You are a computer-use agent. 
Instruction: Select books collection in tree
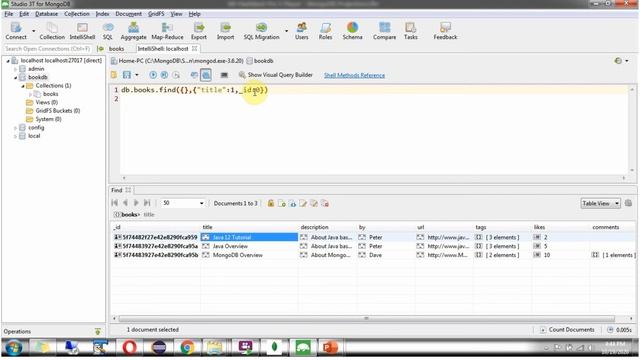point(51,94)
